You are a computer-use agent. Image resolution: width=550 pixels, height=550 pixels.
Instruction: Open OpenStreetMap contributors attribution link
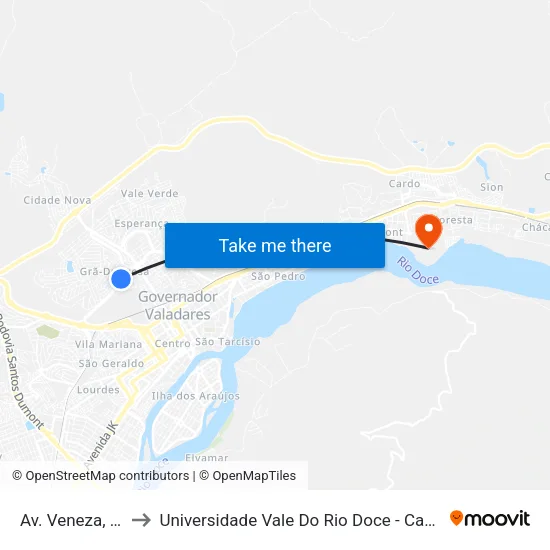(x=101, y=476)
